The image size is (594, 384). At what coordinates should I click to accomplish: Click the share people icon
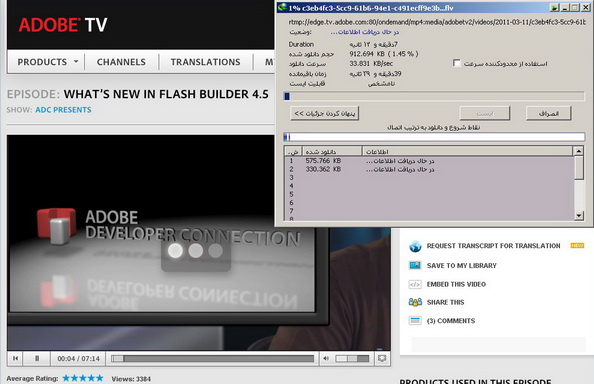click(415, 302)
